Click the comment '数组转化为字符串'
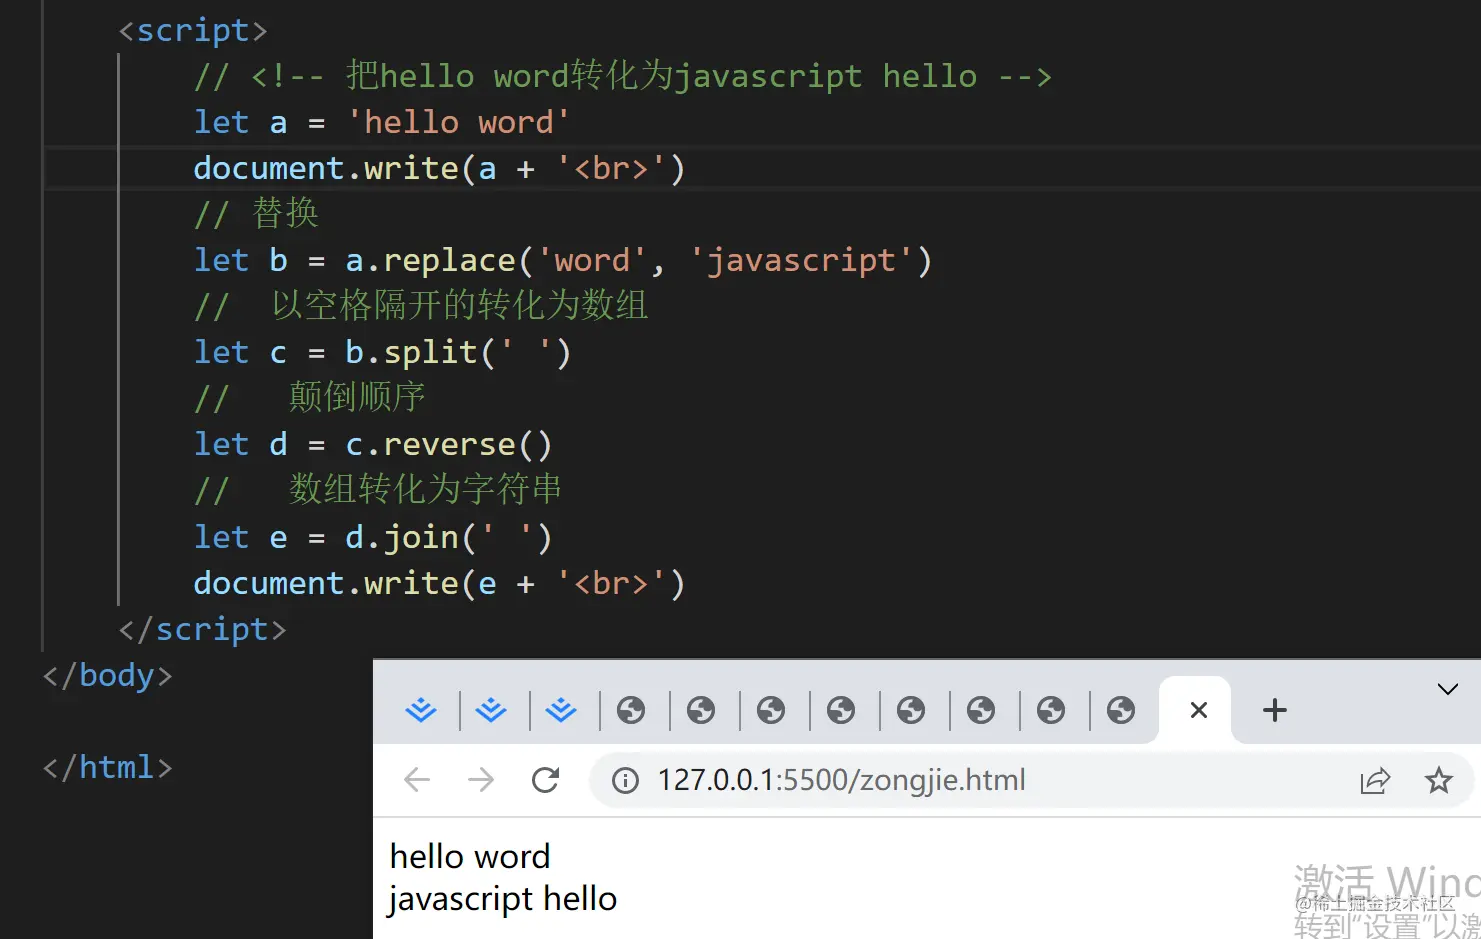Screen dimensions: 1481x939 (426, 489)
